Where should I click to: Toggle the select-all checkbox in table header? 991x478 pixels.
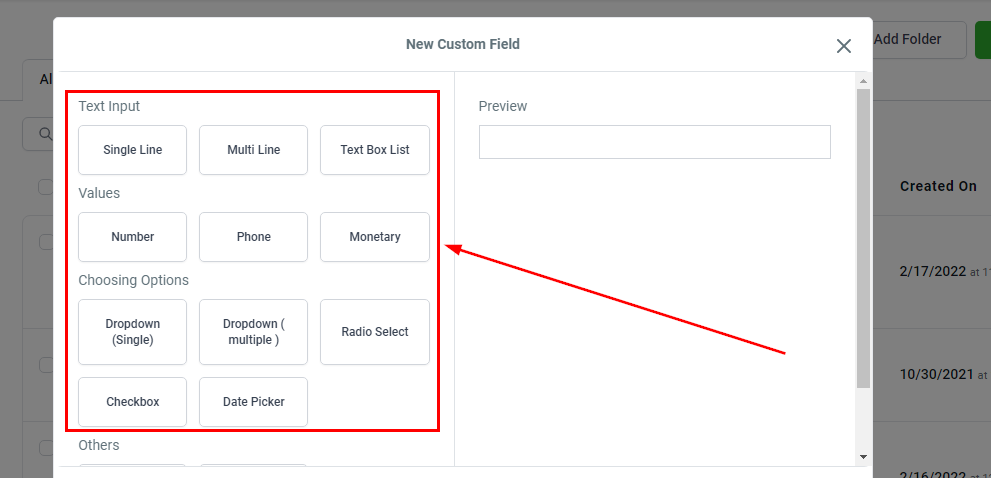[45, 187]
